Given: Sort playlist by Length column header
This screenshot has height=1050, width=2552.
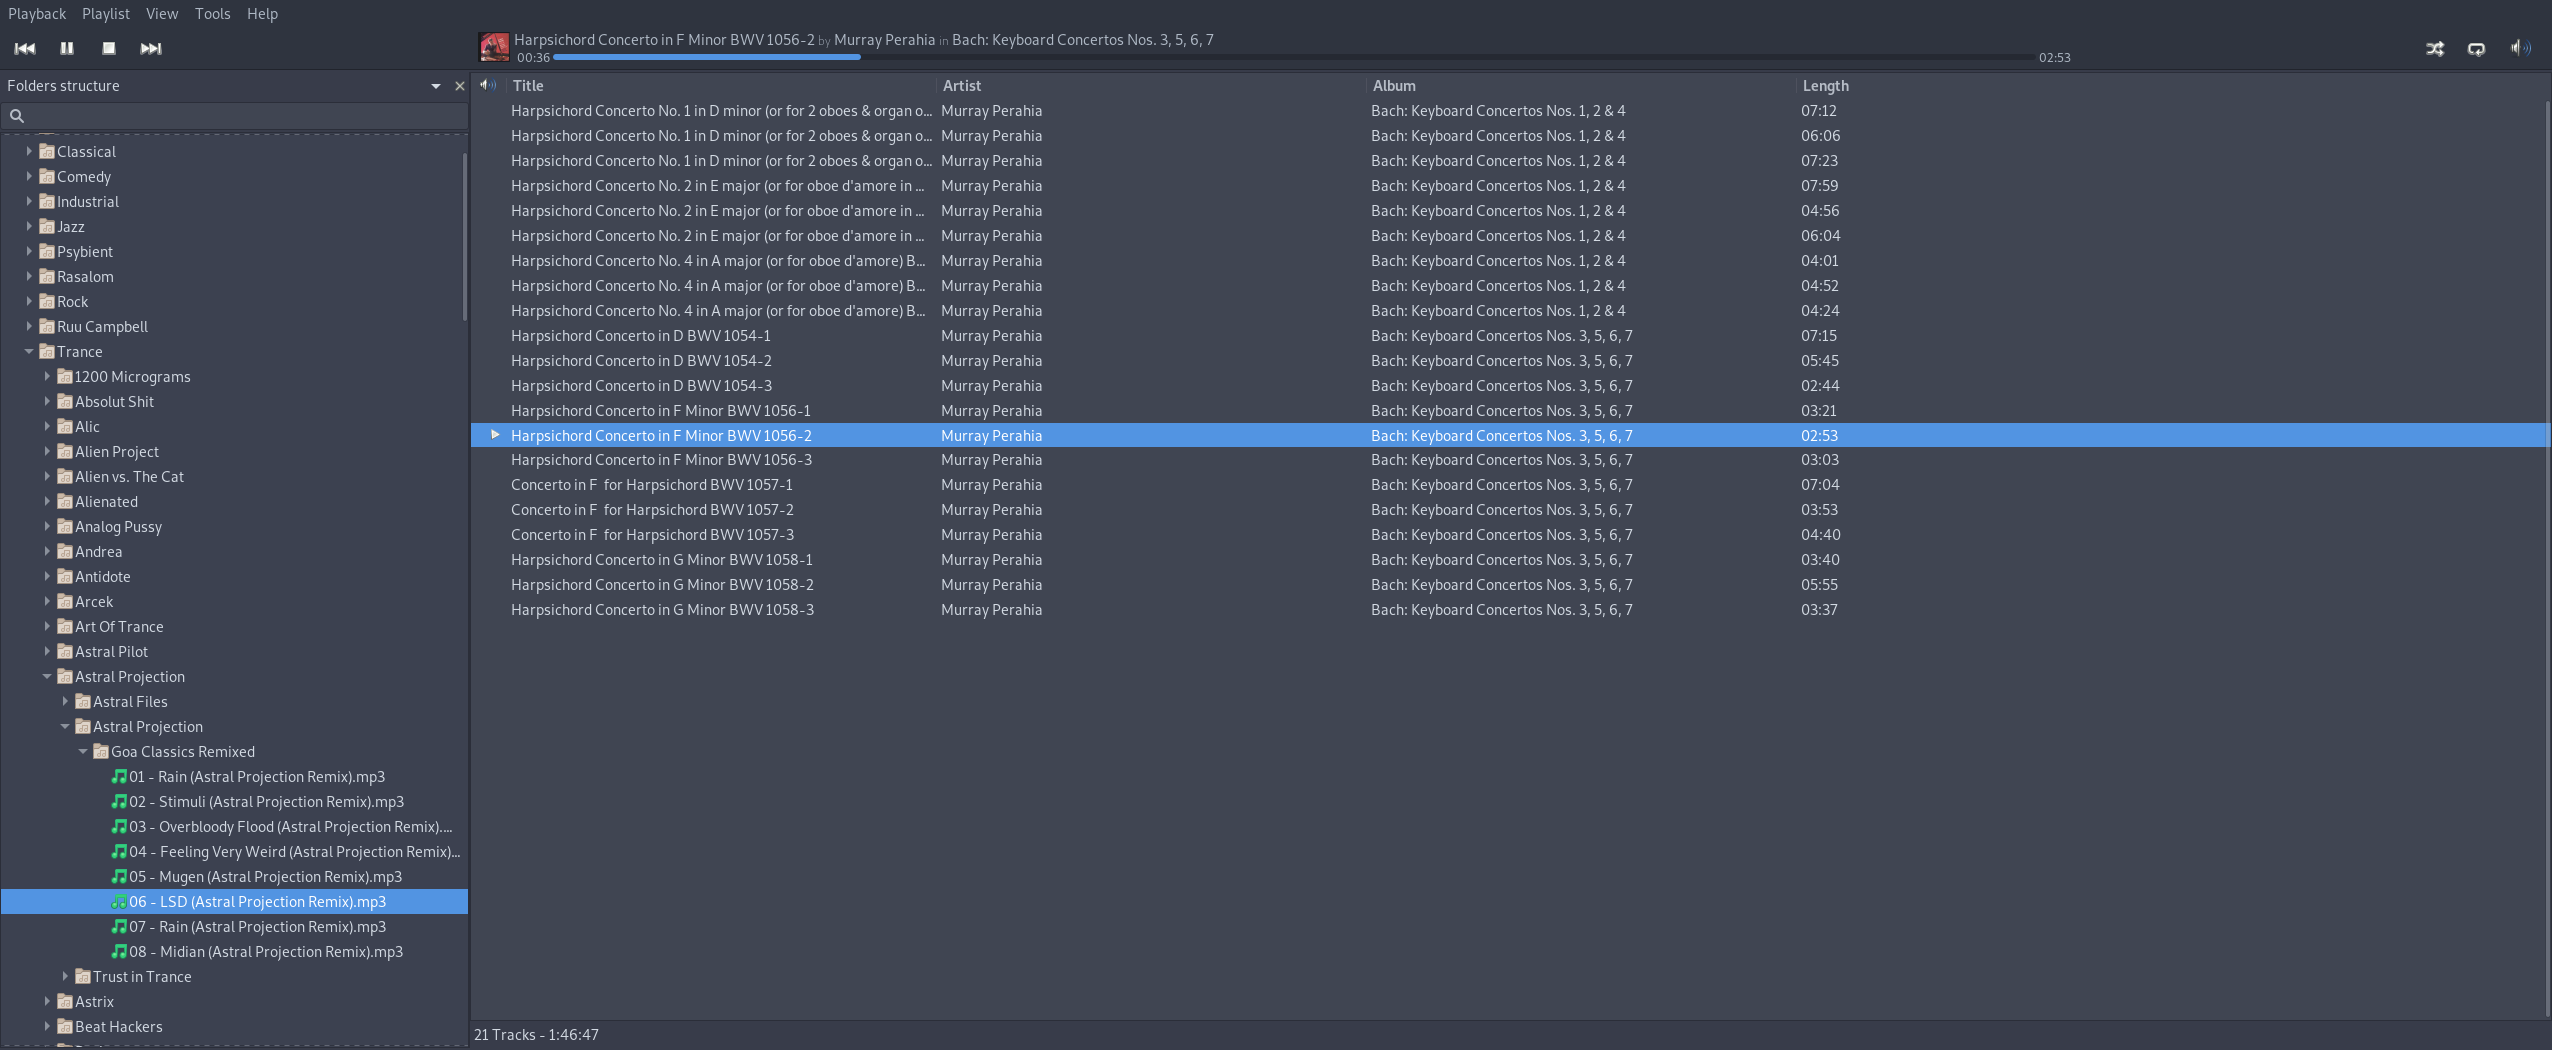Looking at the screenshot, I should pyautogui.click(x=1826, y=86).
